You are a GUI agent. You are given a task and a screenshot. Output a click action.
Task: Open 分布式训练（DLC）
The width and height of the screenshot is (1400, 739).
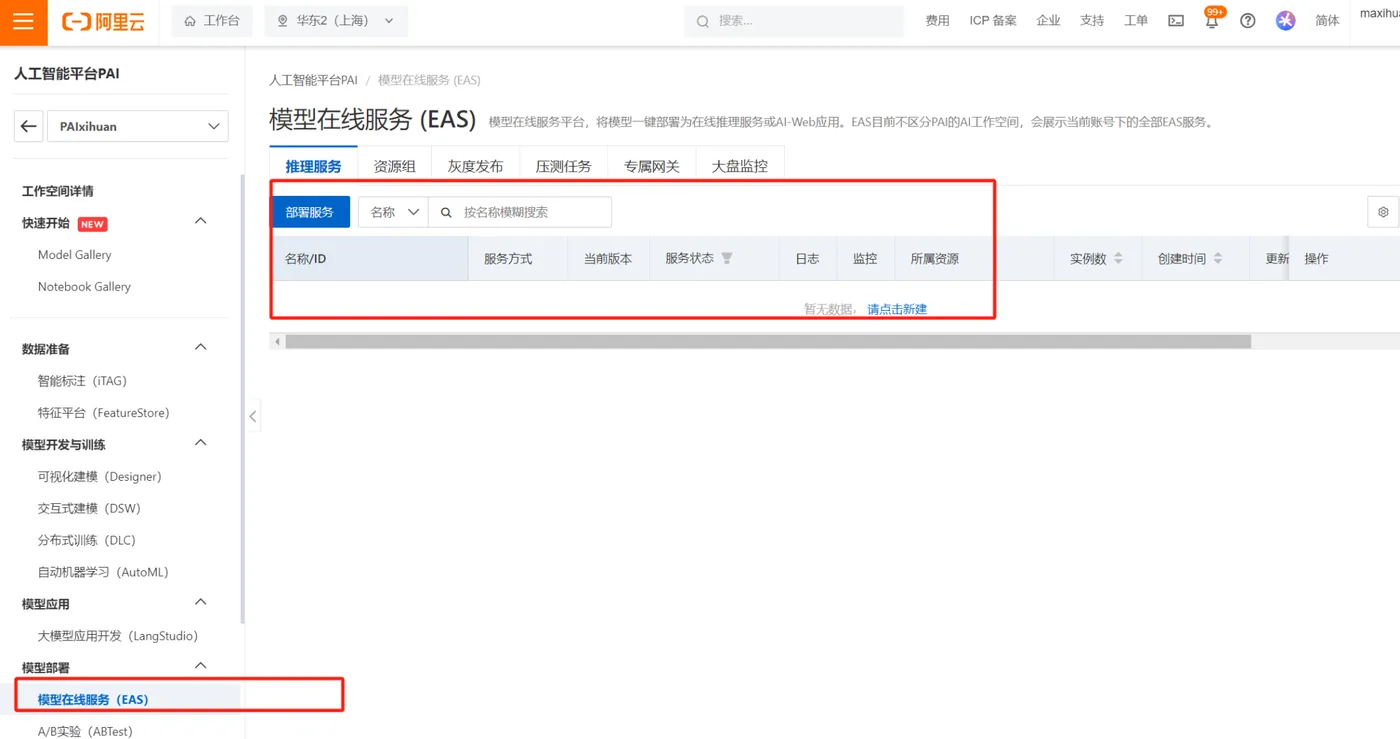(87, 541)
